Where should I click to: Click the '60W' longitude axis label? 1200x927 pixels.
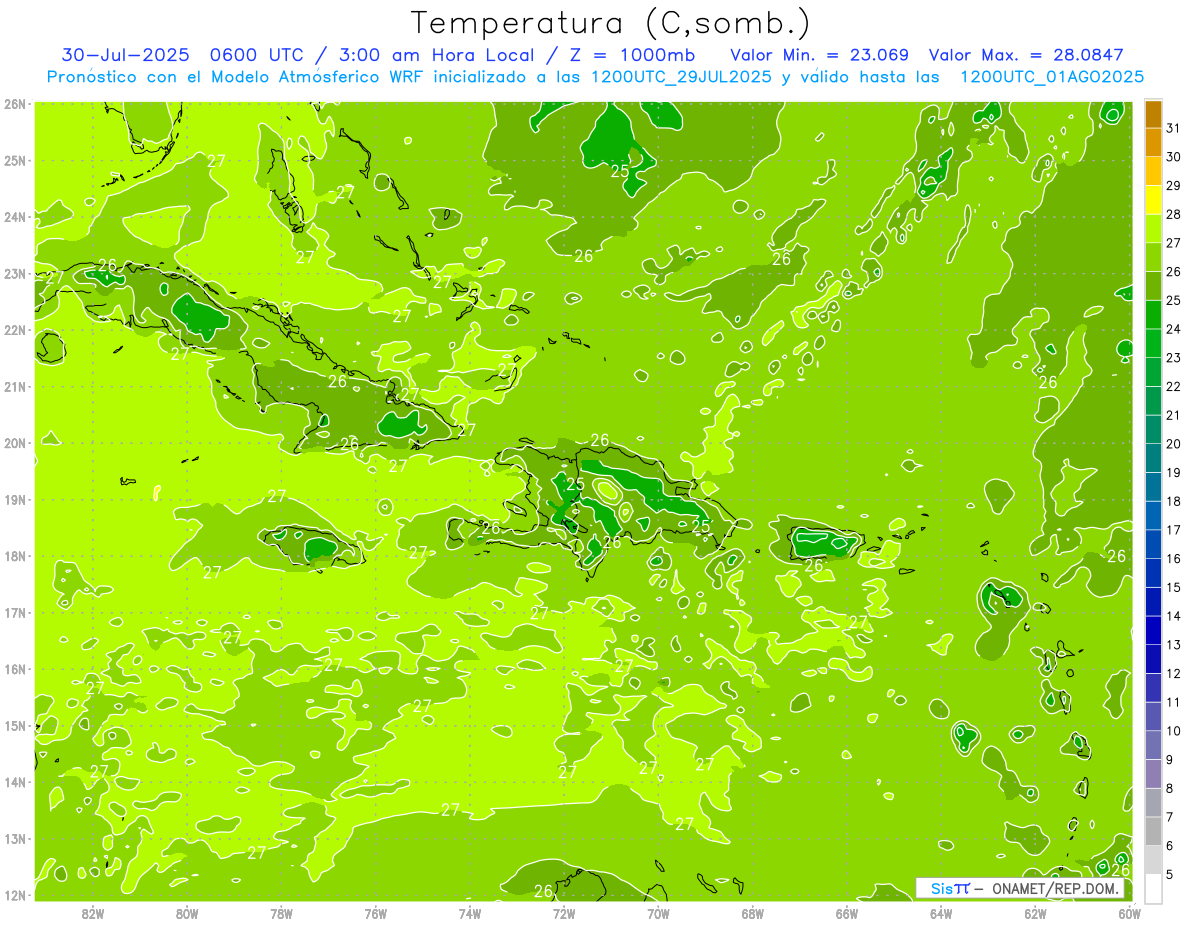[1130, 913]
